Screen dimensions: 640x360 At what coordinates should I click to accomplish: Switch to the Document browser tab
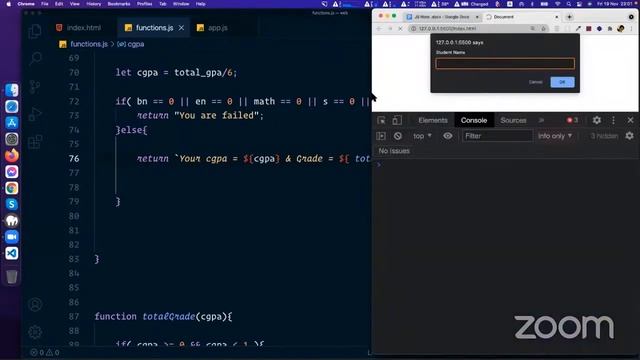pos(521,17)
